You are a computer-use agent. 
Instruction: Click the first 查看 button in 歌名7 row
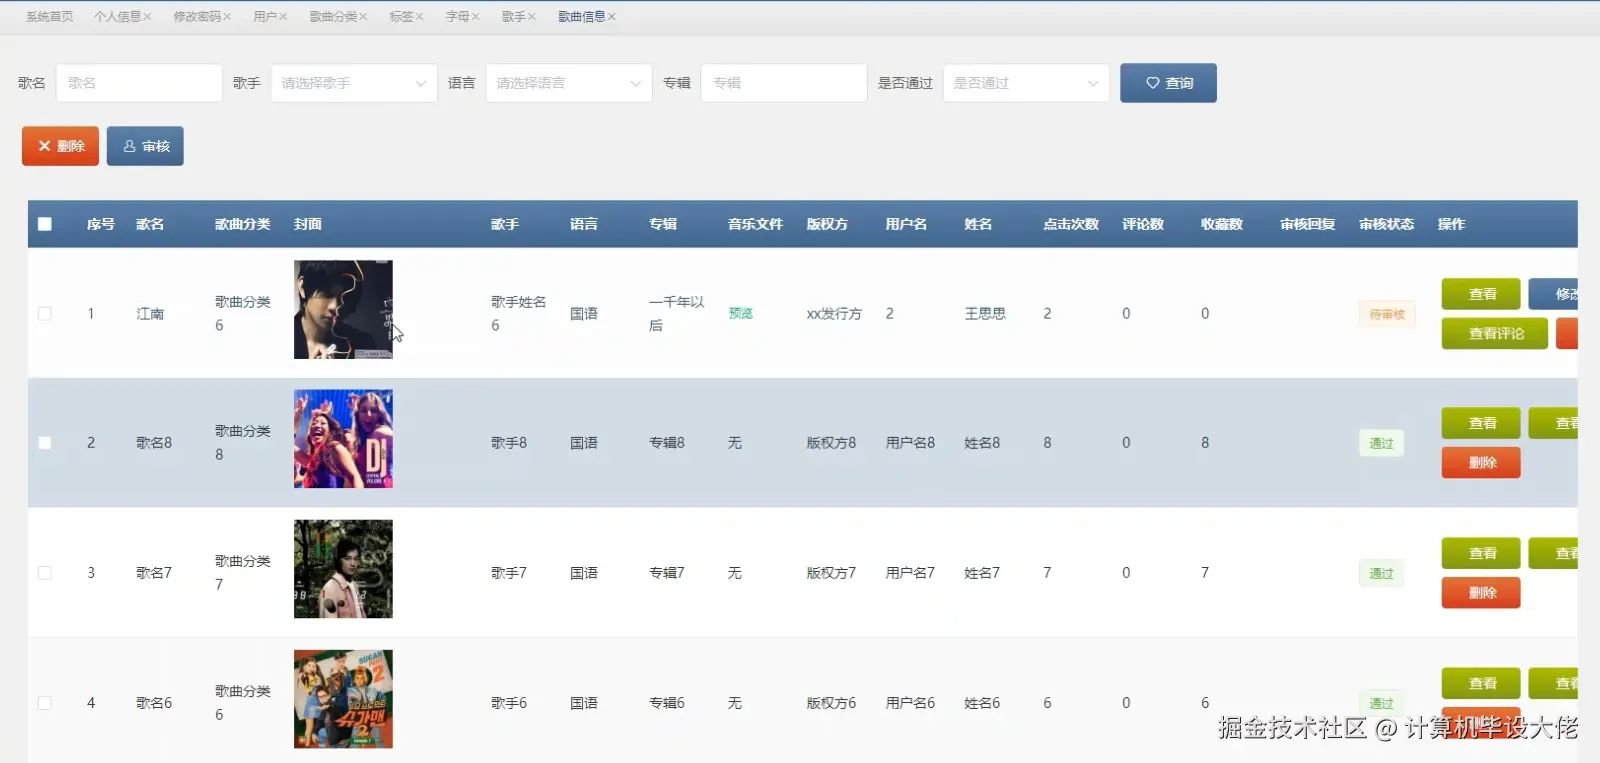coord(1481,553)
